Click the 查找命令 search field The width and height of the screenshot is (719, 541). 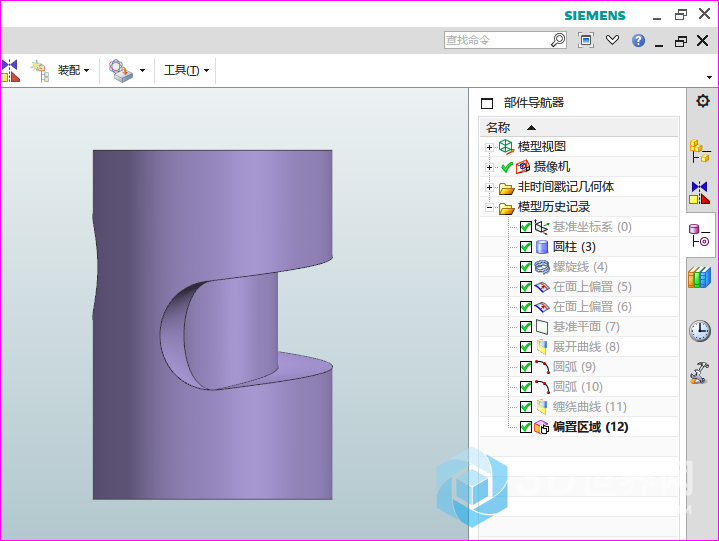click(497, 40)
